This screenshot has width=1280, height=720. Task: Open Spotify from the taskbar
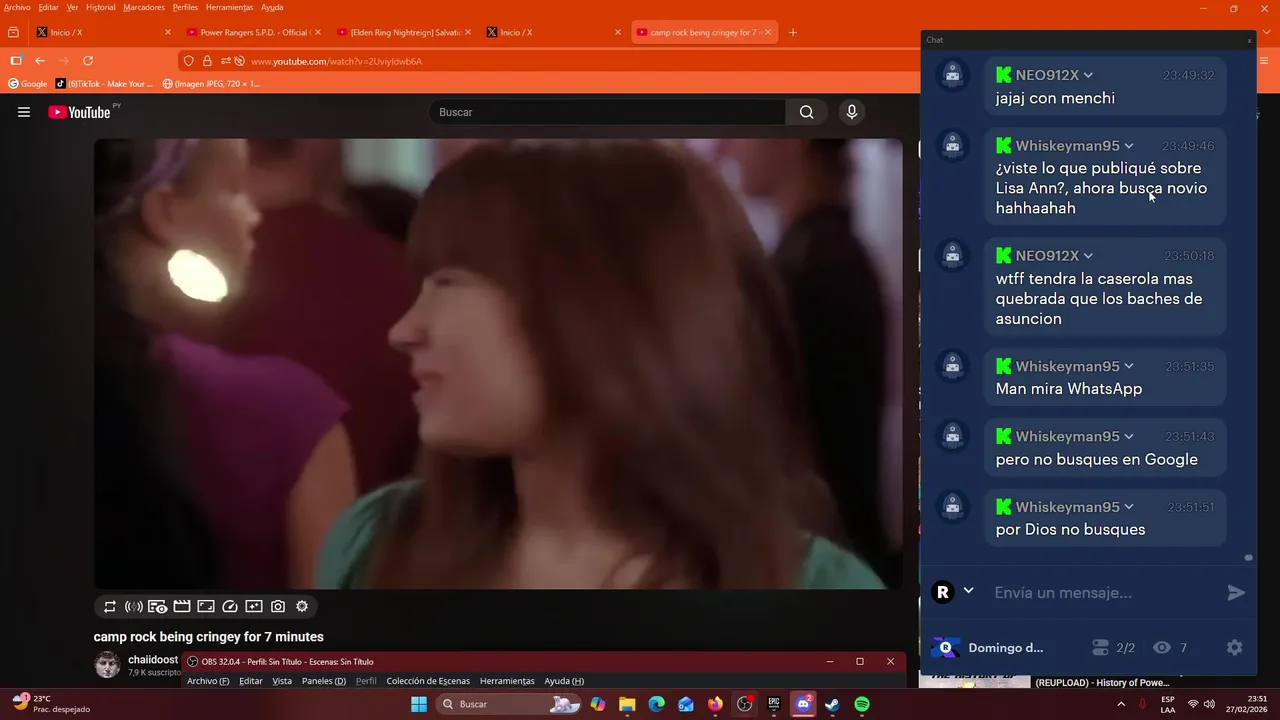(x=862, y=704)
